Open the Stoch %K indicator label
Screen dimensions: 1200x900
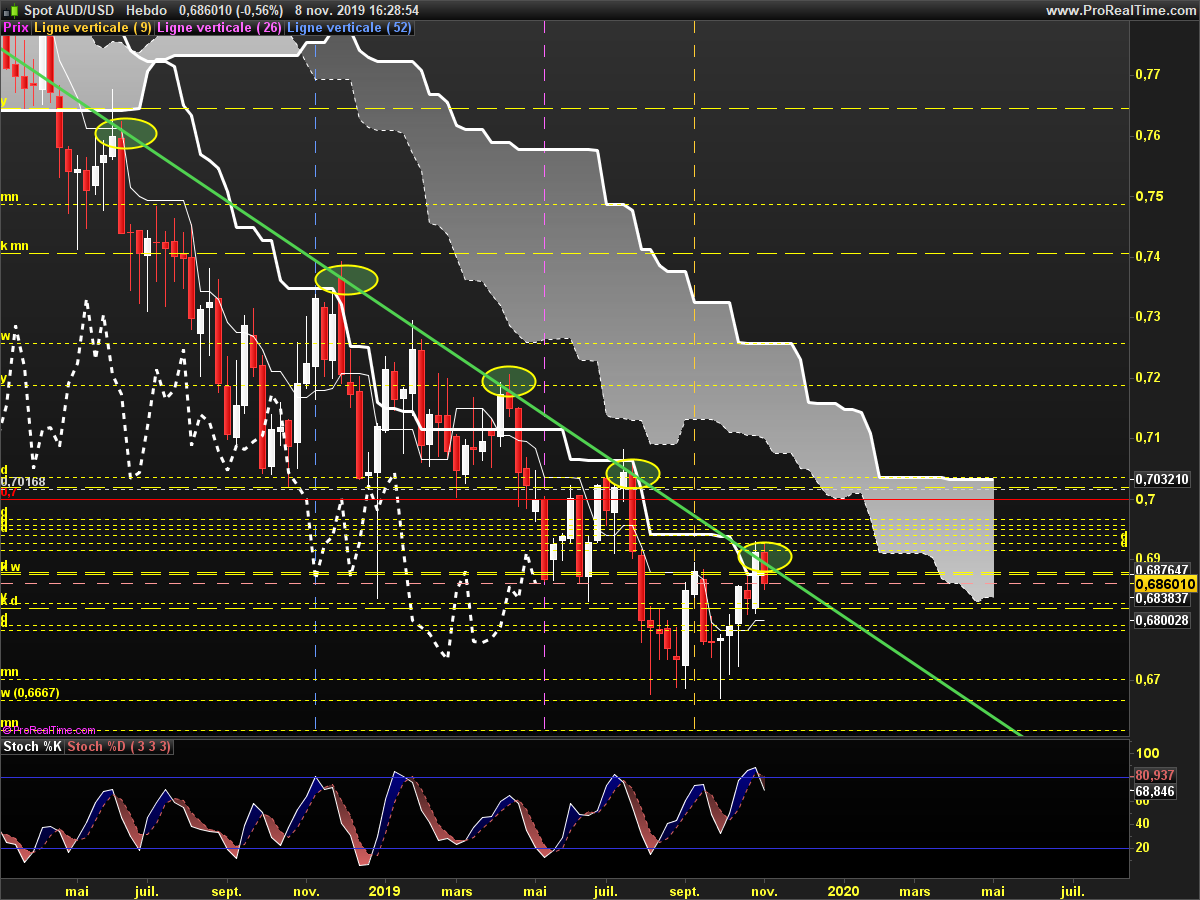(34, 747)
